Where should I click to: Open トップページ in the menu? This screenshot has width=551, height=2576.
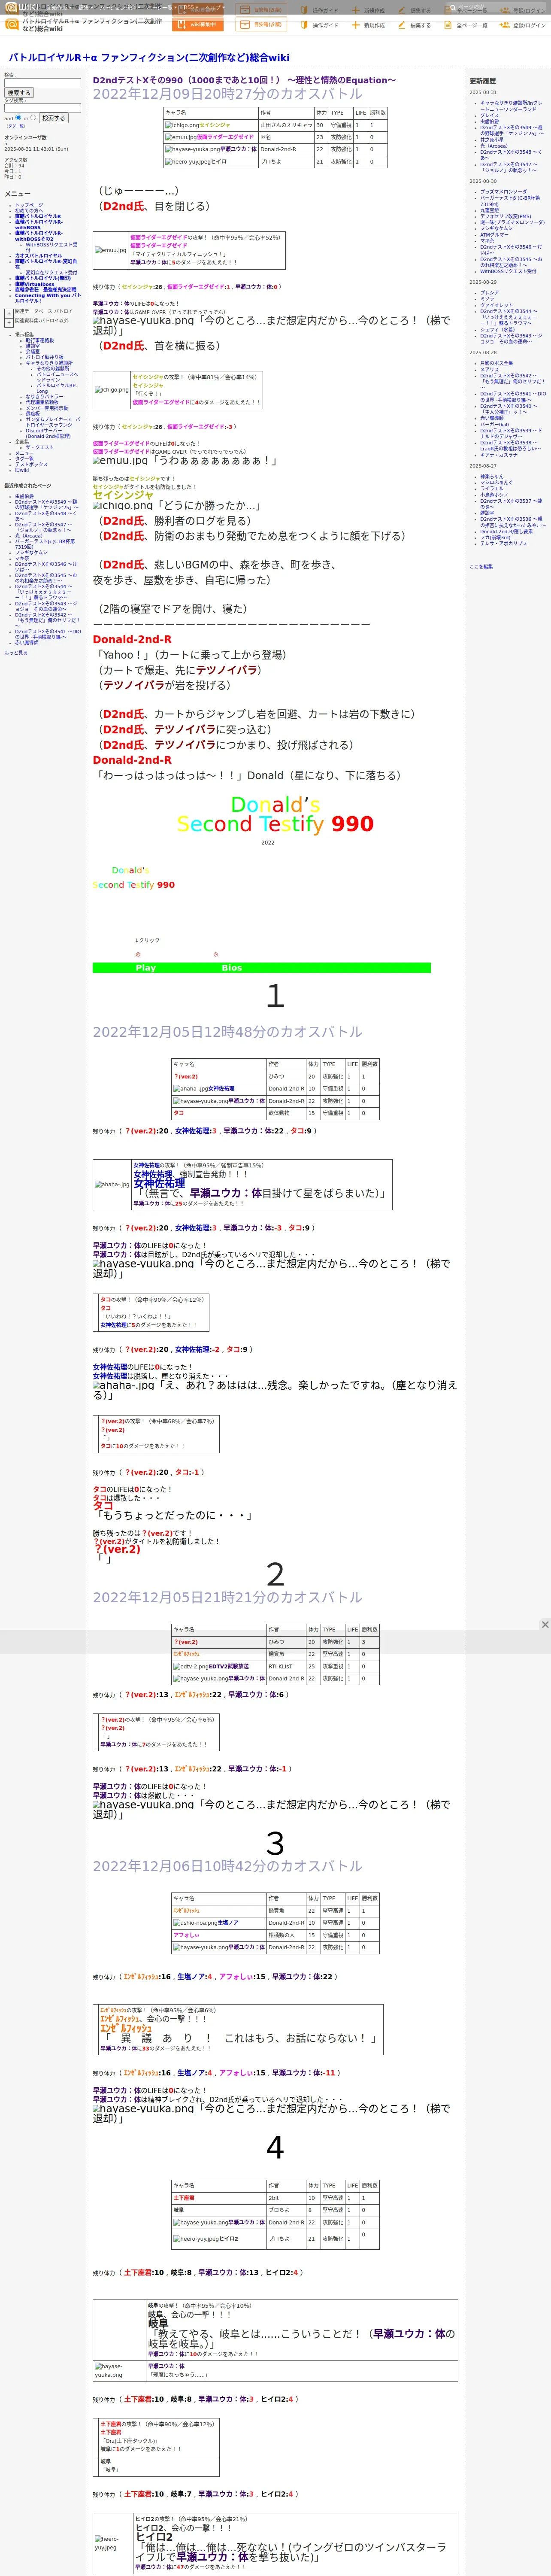coord(29,205)
